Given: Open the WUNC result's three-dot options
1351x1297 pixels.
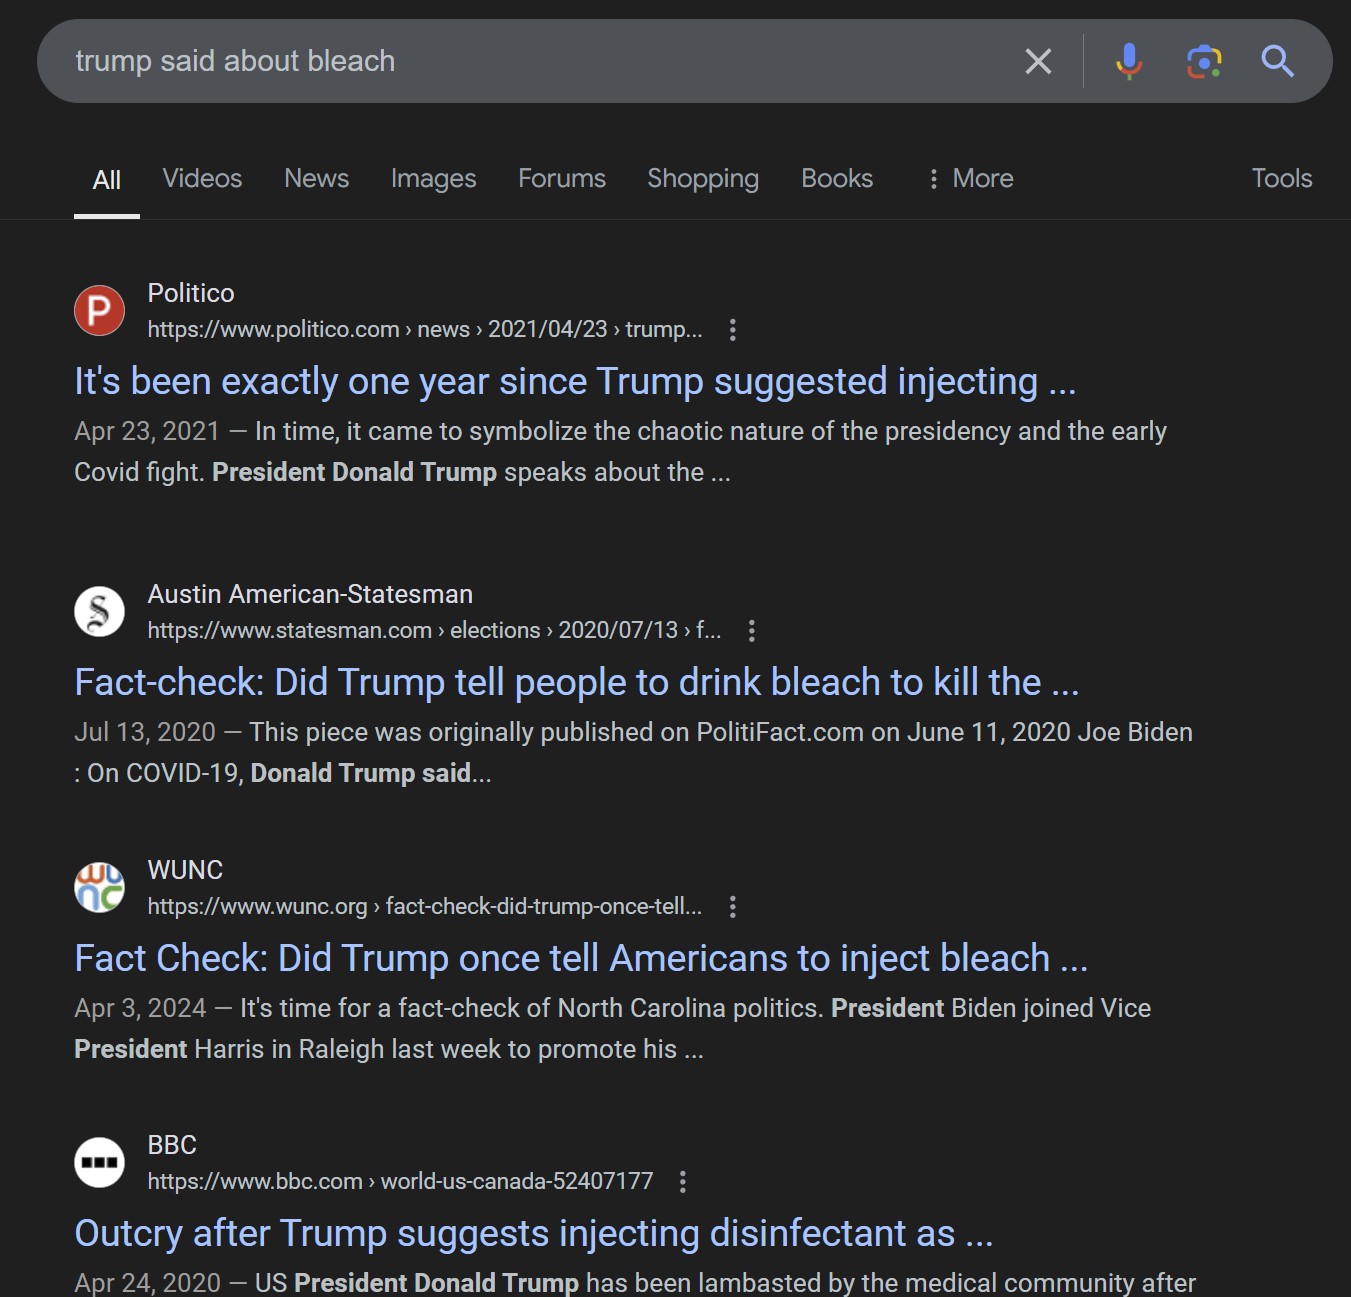Looking at the screenshot, I should click(x=733, y=907).
